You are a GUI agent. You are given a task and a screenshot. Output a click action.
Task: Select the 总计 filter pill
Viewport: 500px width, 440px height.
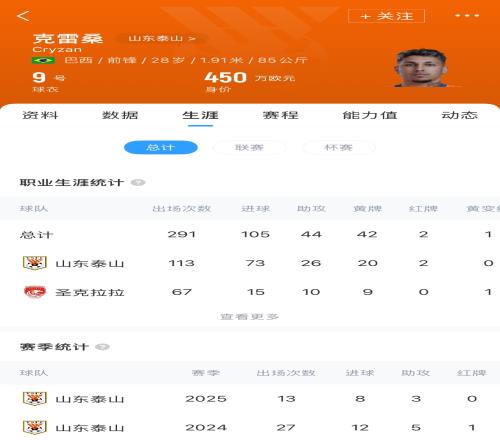point(161,147)
